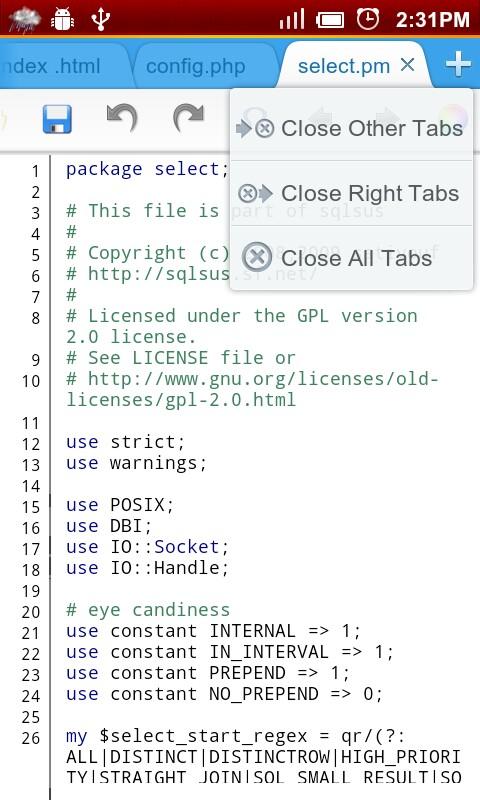Image resolution: width=480 pixels, height=800 pixels.
Task: Choose Close Right Tabs
Action: click(351, 193)
